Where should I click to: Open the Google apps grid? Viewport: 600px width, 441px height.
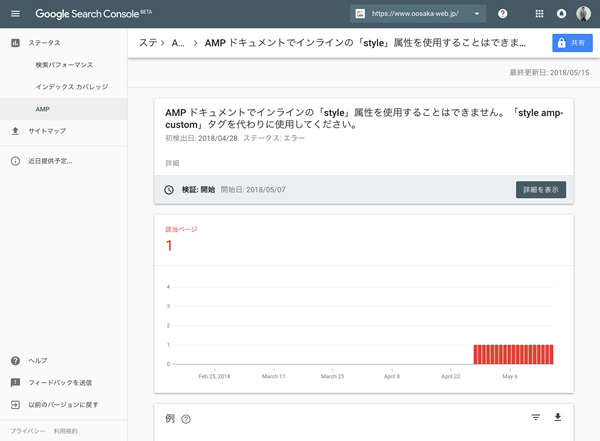point(539,14)
